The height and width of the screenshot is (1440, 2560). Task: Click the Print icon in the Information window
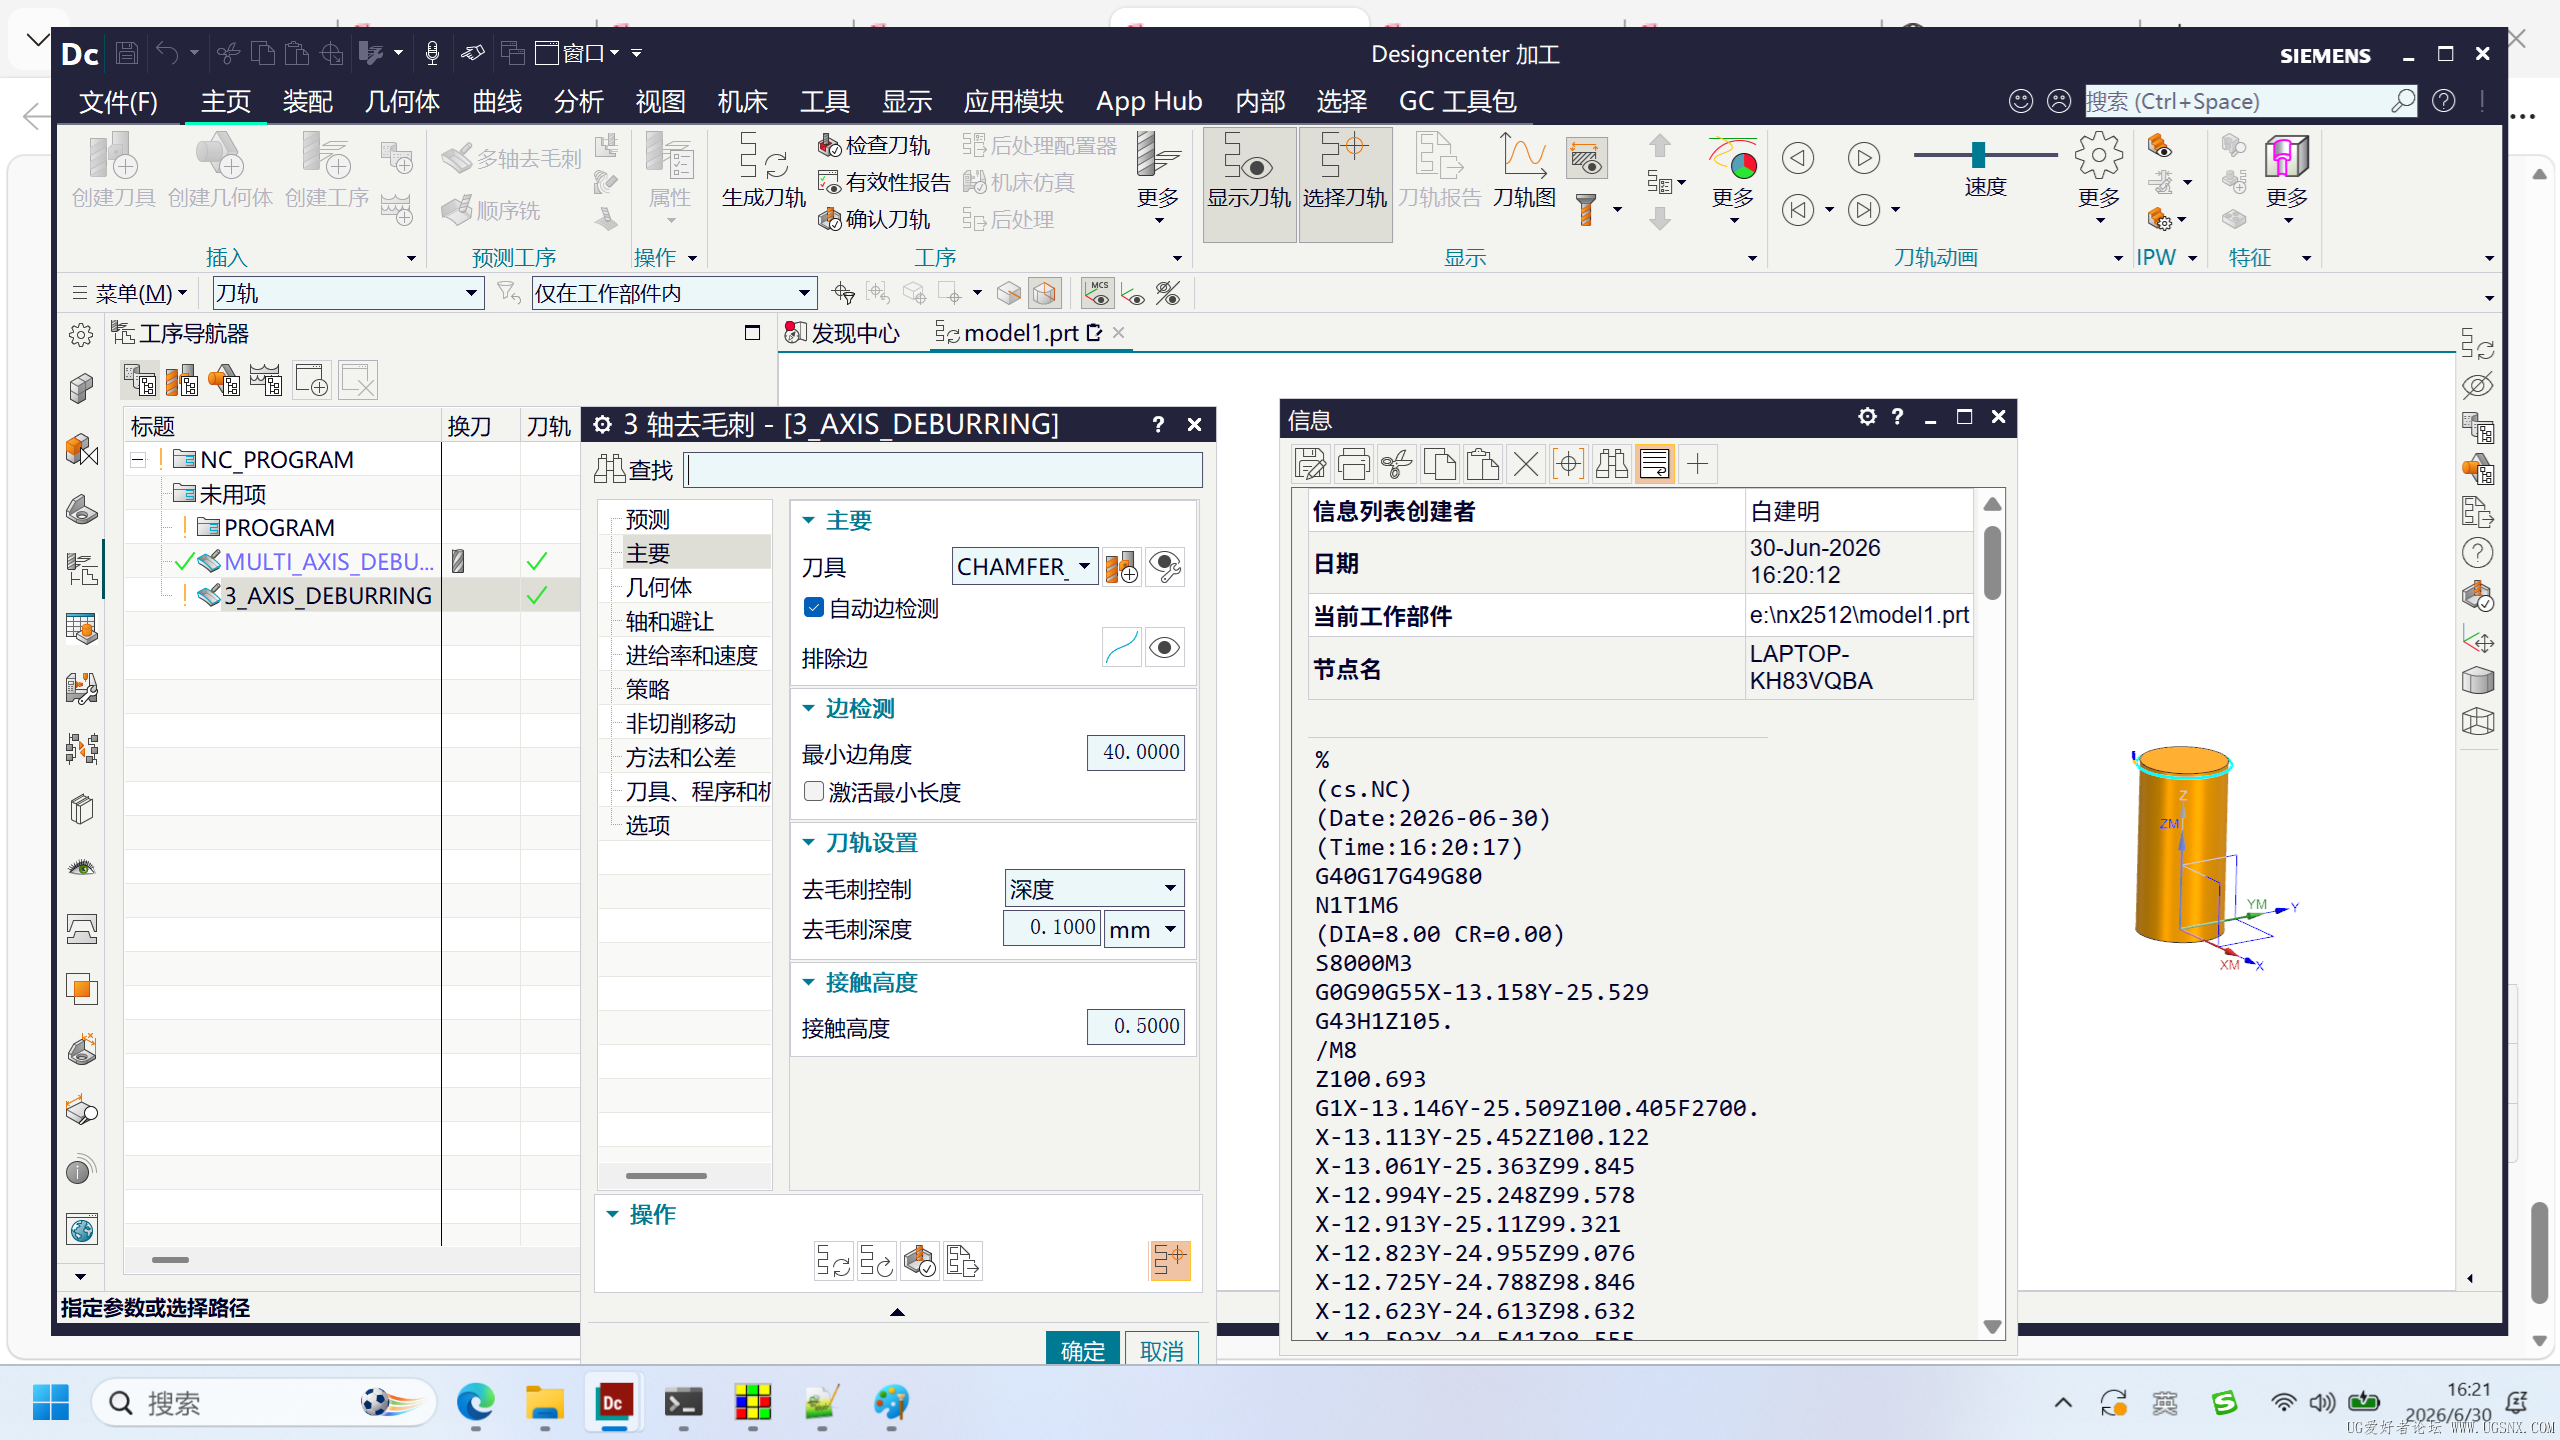(x=1353, y=464)
